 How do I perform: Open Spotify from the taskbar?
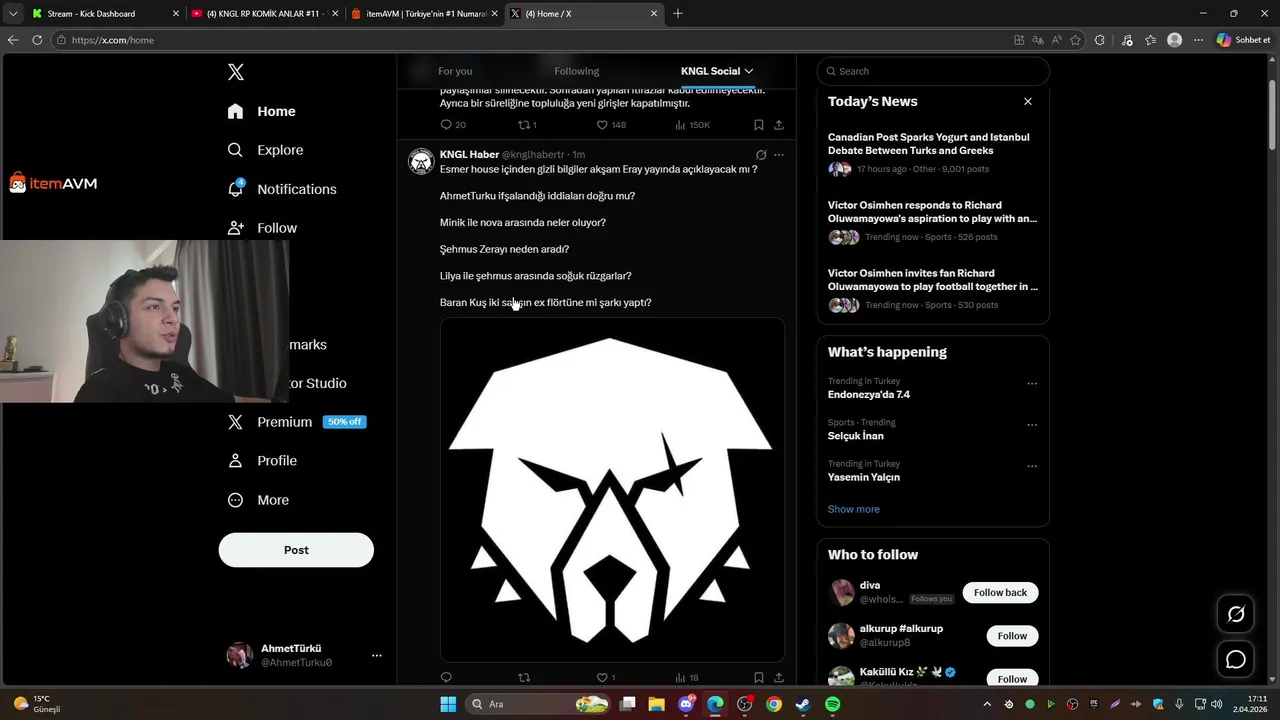coord(832,704)
